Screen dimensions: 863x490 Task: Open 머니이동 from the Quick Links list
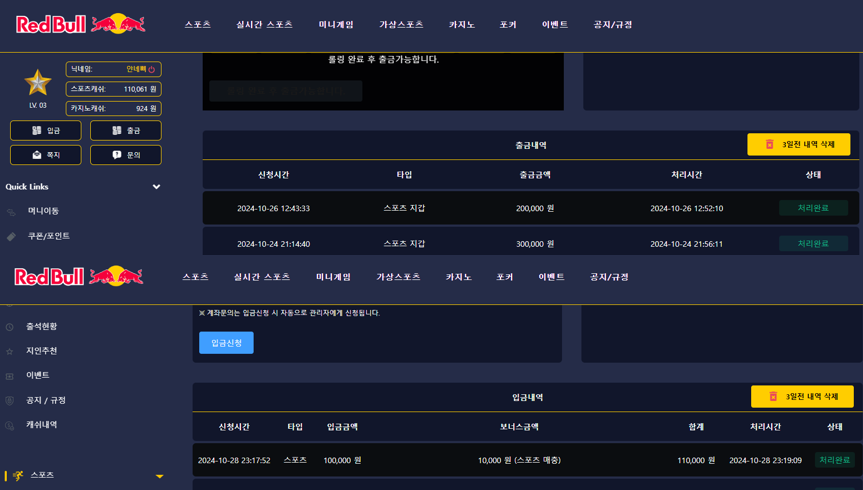click(x=43, y=211)
